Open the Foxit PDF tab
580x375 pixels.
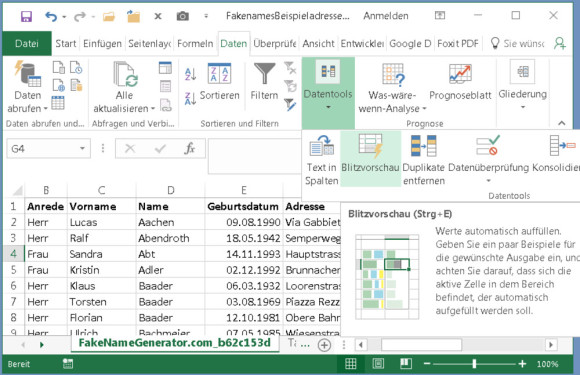[x=458, y=44]
